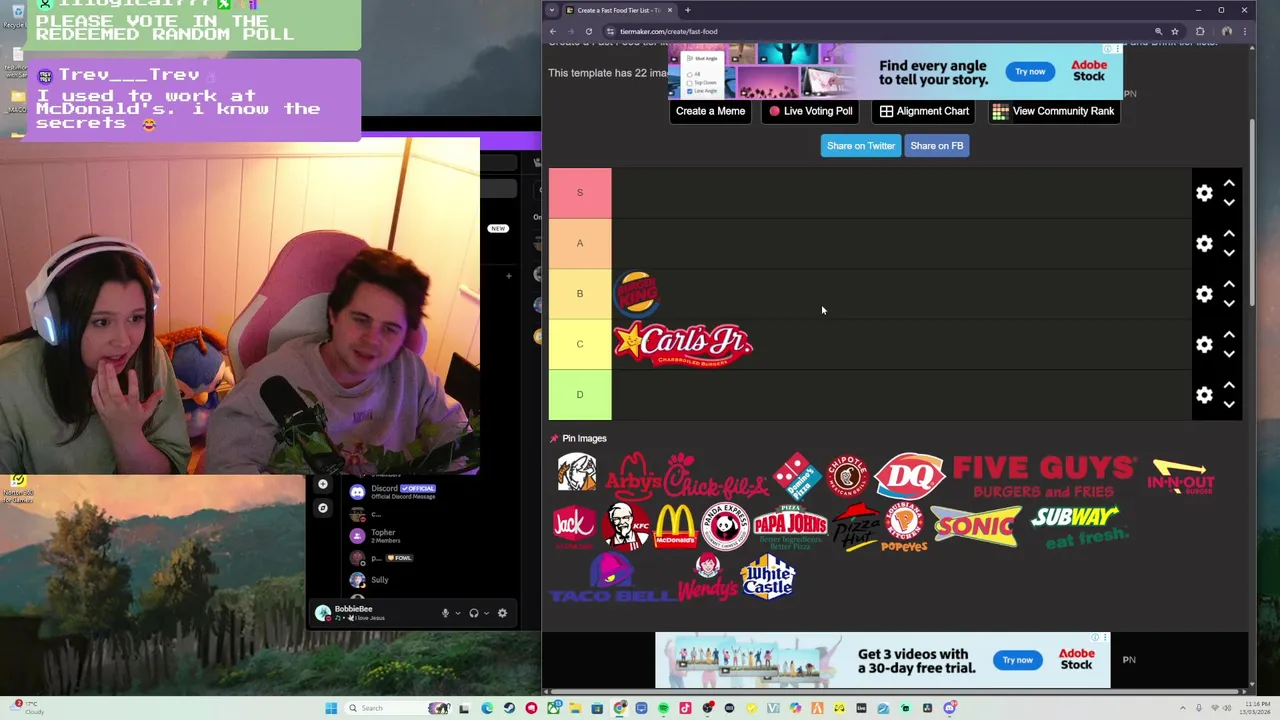Screen dimensions: 1280x720
Task: Select the Five Guys logo
Action: (x=1045, y=476)
